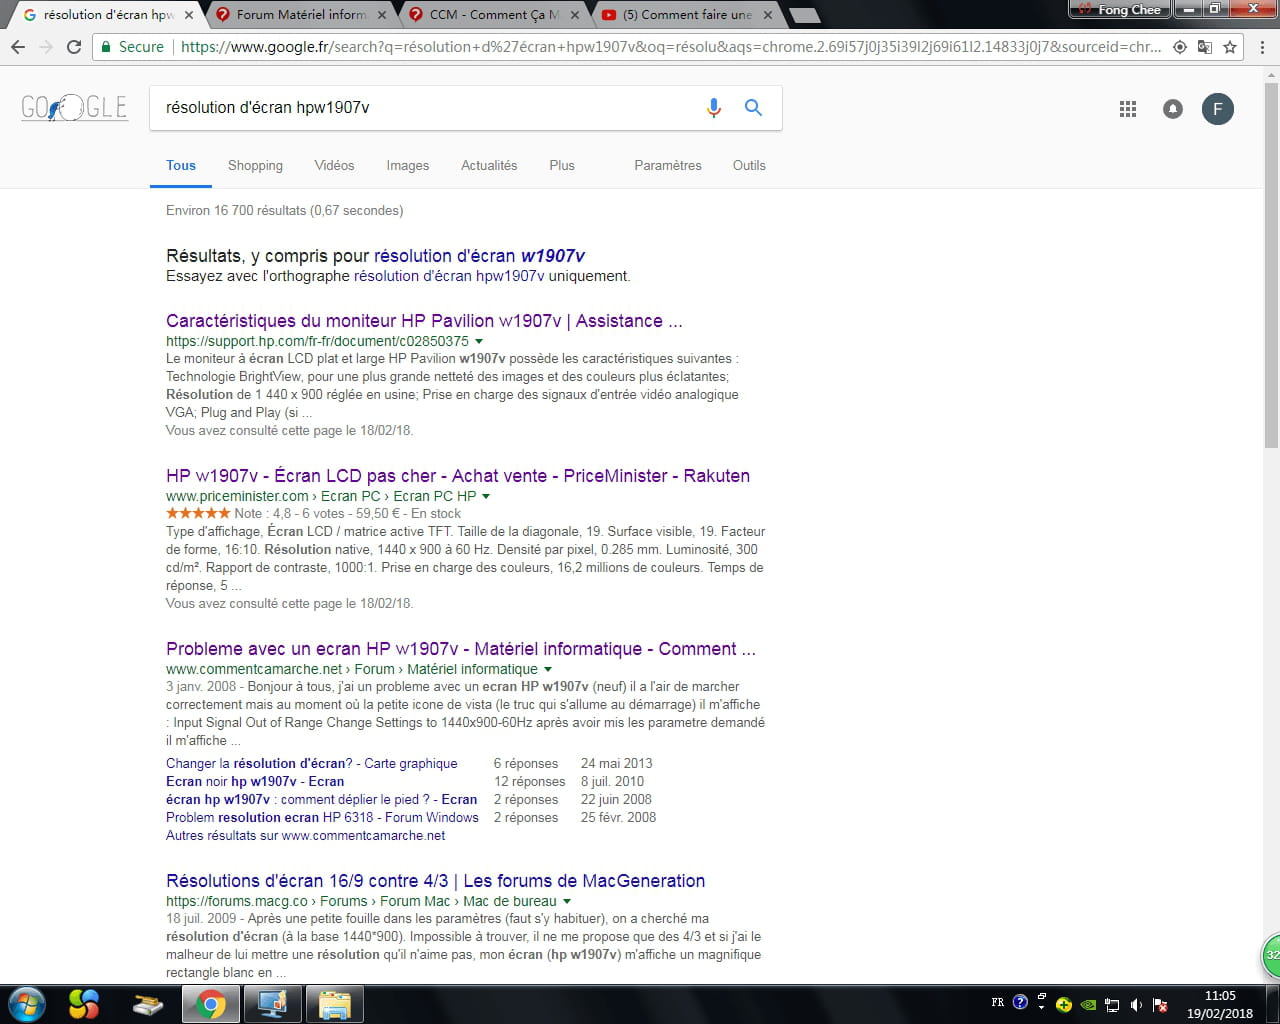The height and width of the screenshot is (1024, 1280).
Task: Submit search with the magnifier icon
Action: click(753, 108)
